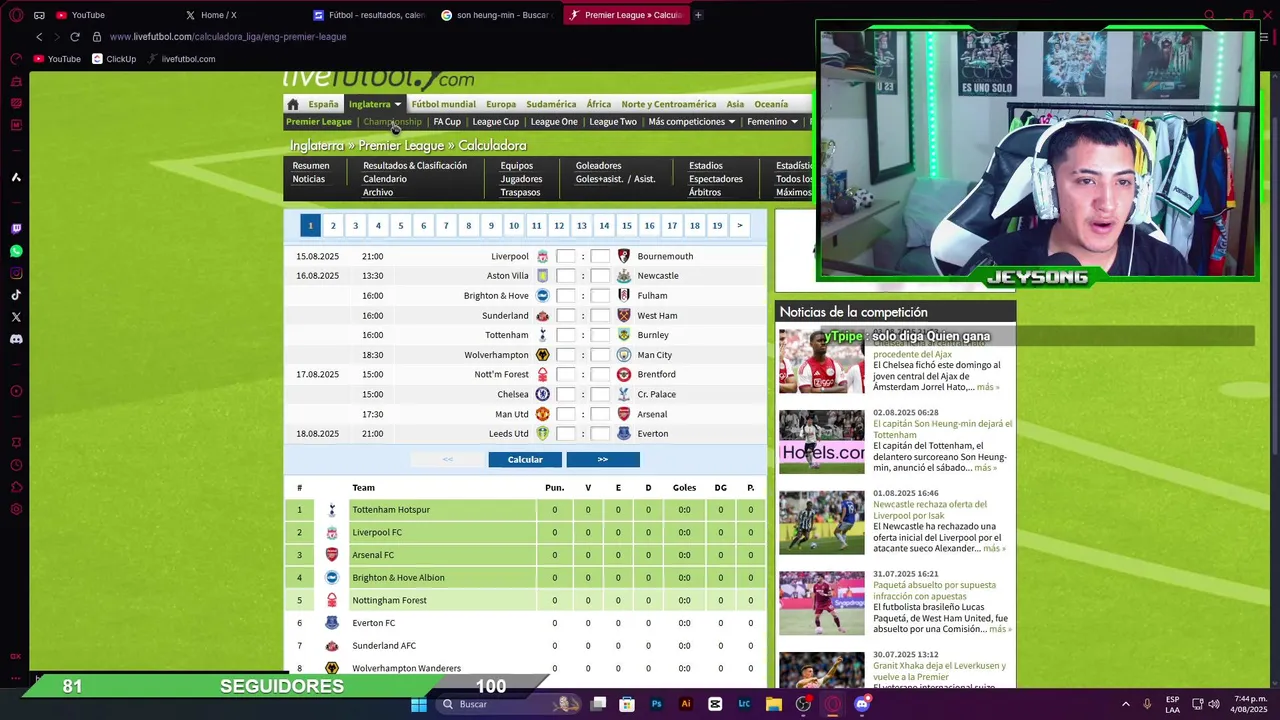1280x720 pixels.
Task: Click the browser address bar URL
Action: pos(228,37)
